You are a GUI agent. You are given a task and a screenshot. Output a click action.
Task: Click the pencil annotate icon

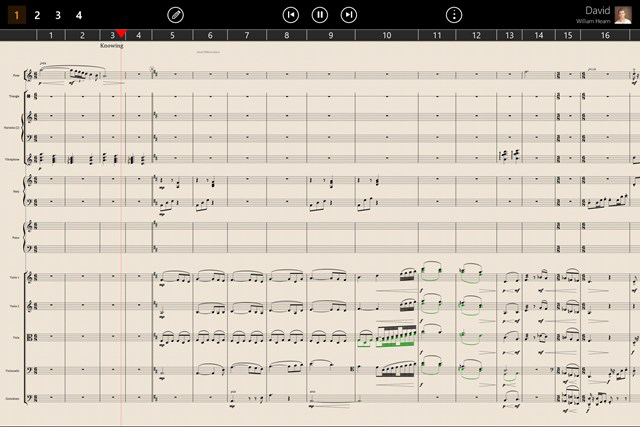175,15
